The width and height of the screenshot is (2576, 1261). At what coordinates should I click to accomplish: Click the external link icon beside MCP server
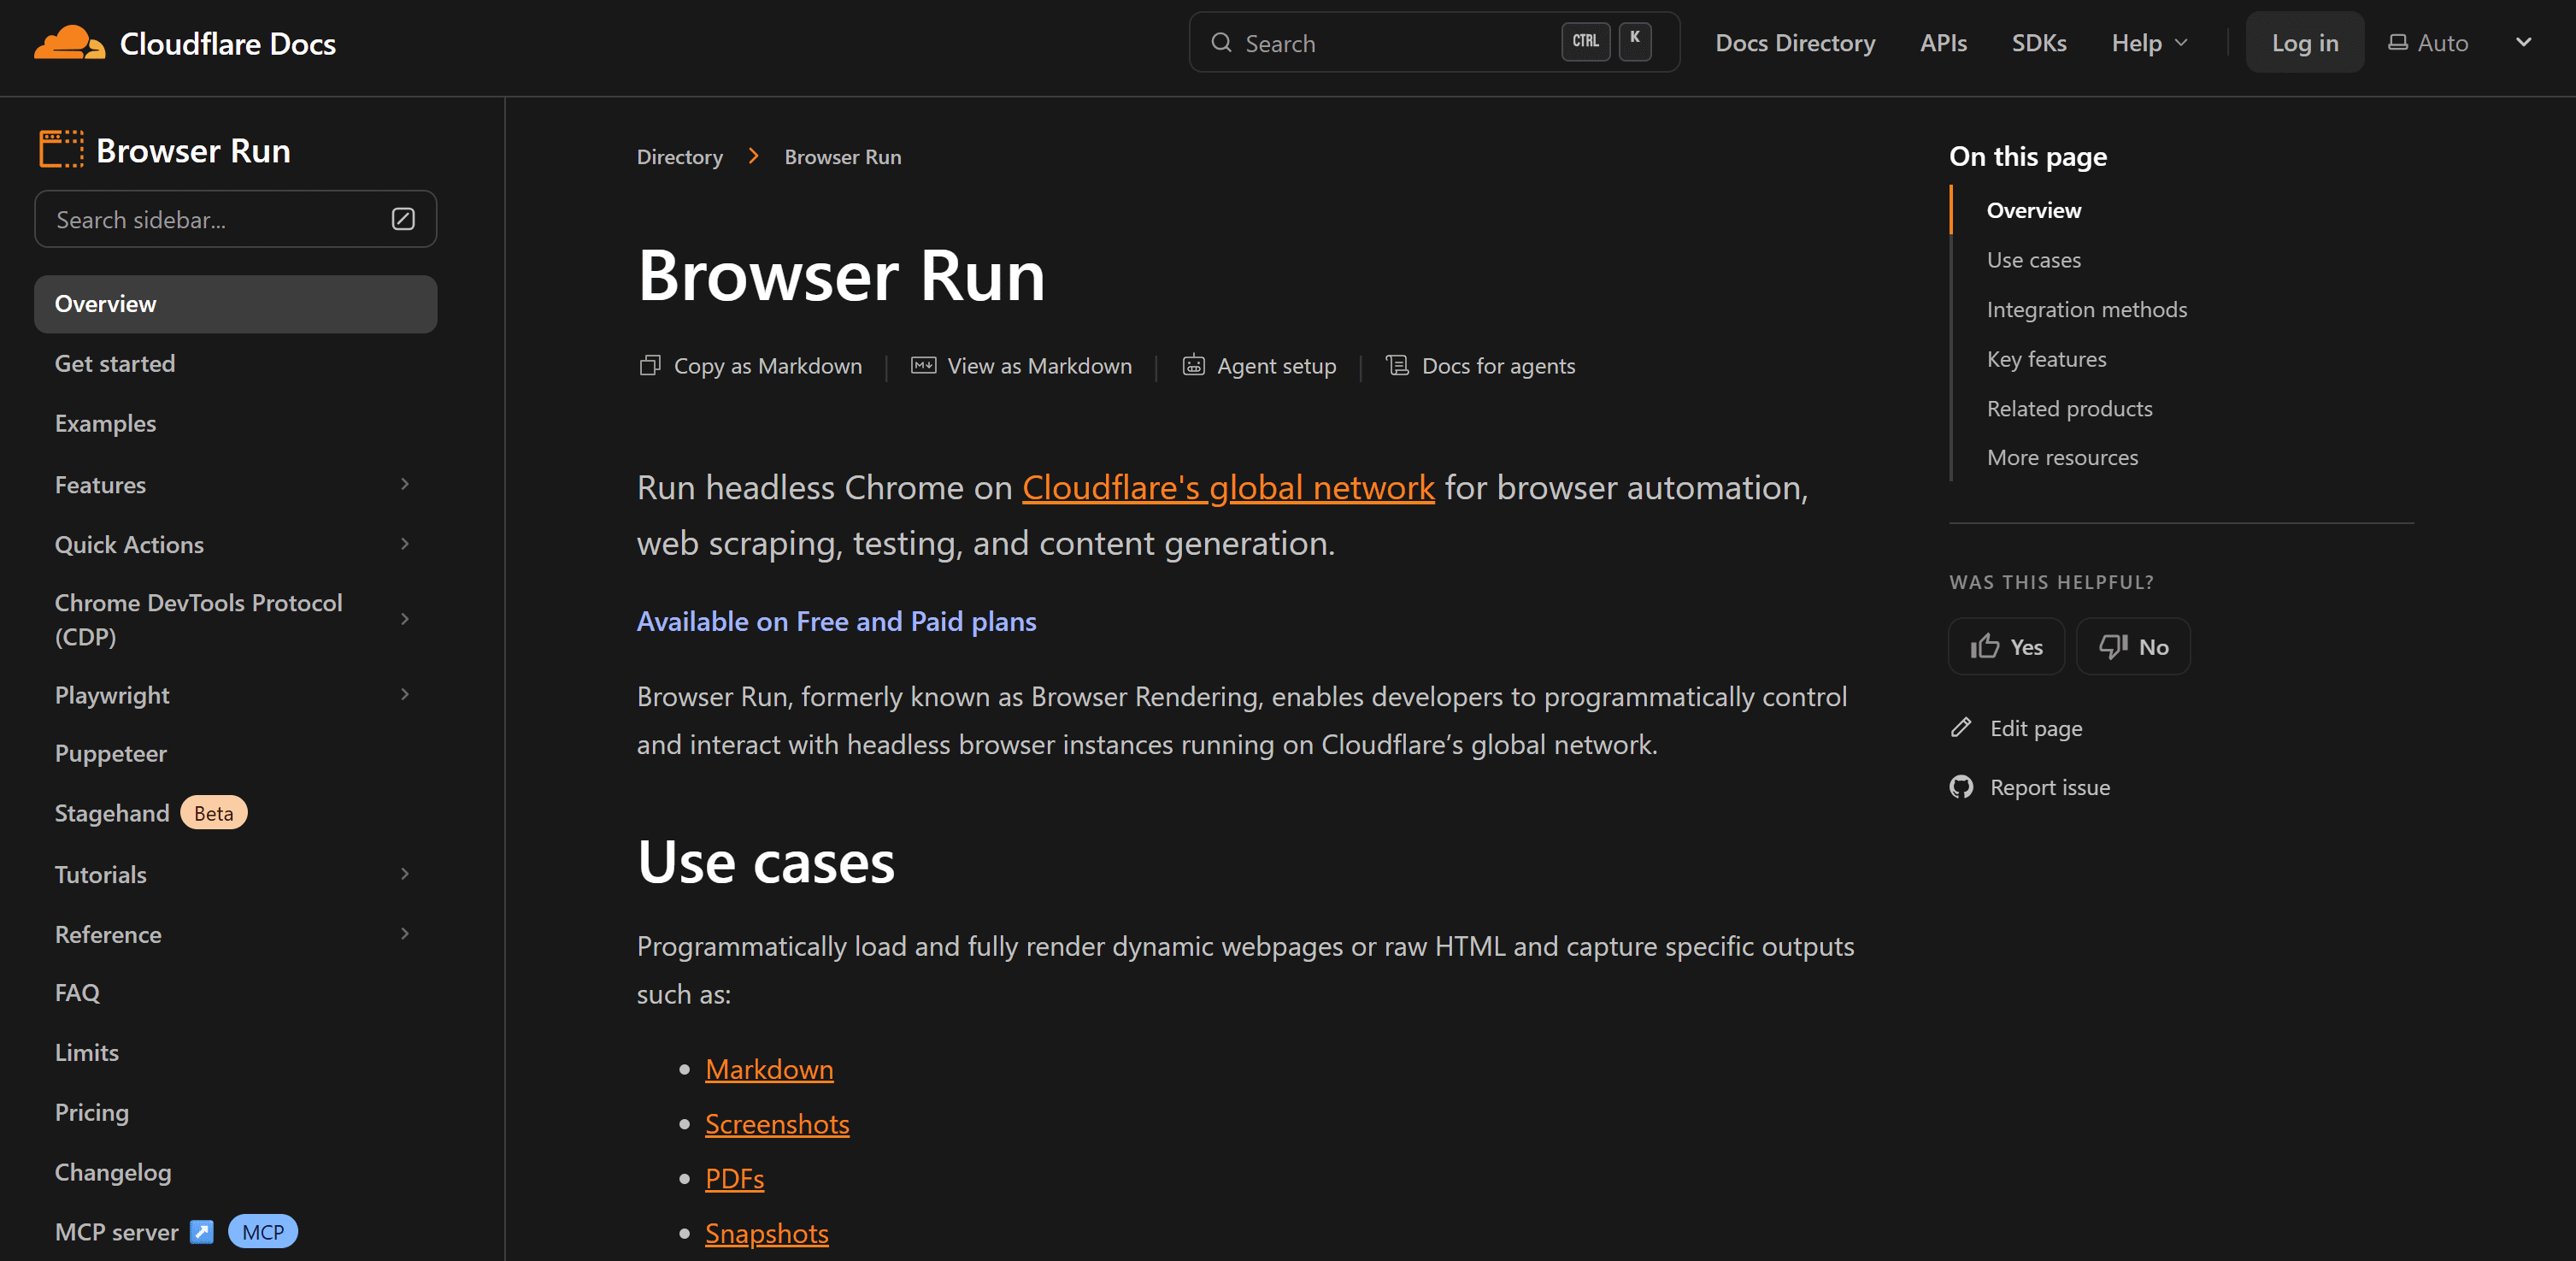tap(202, 1231)
